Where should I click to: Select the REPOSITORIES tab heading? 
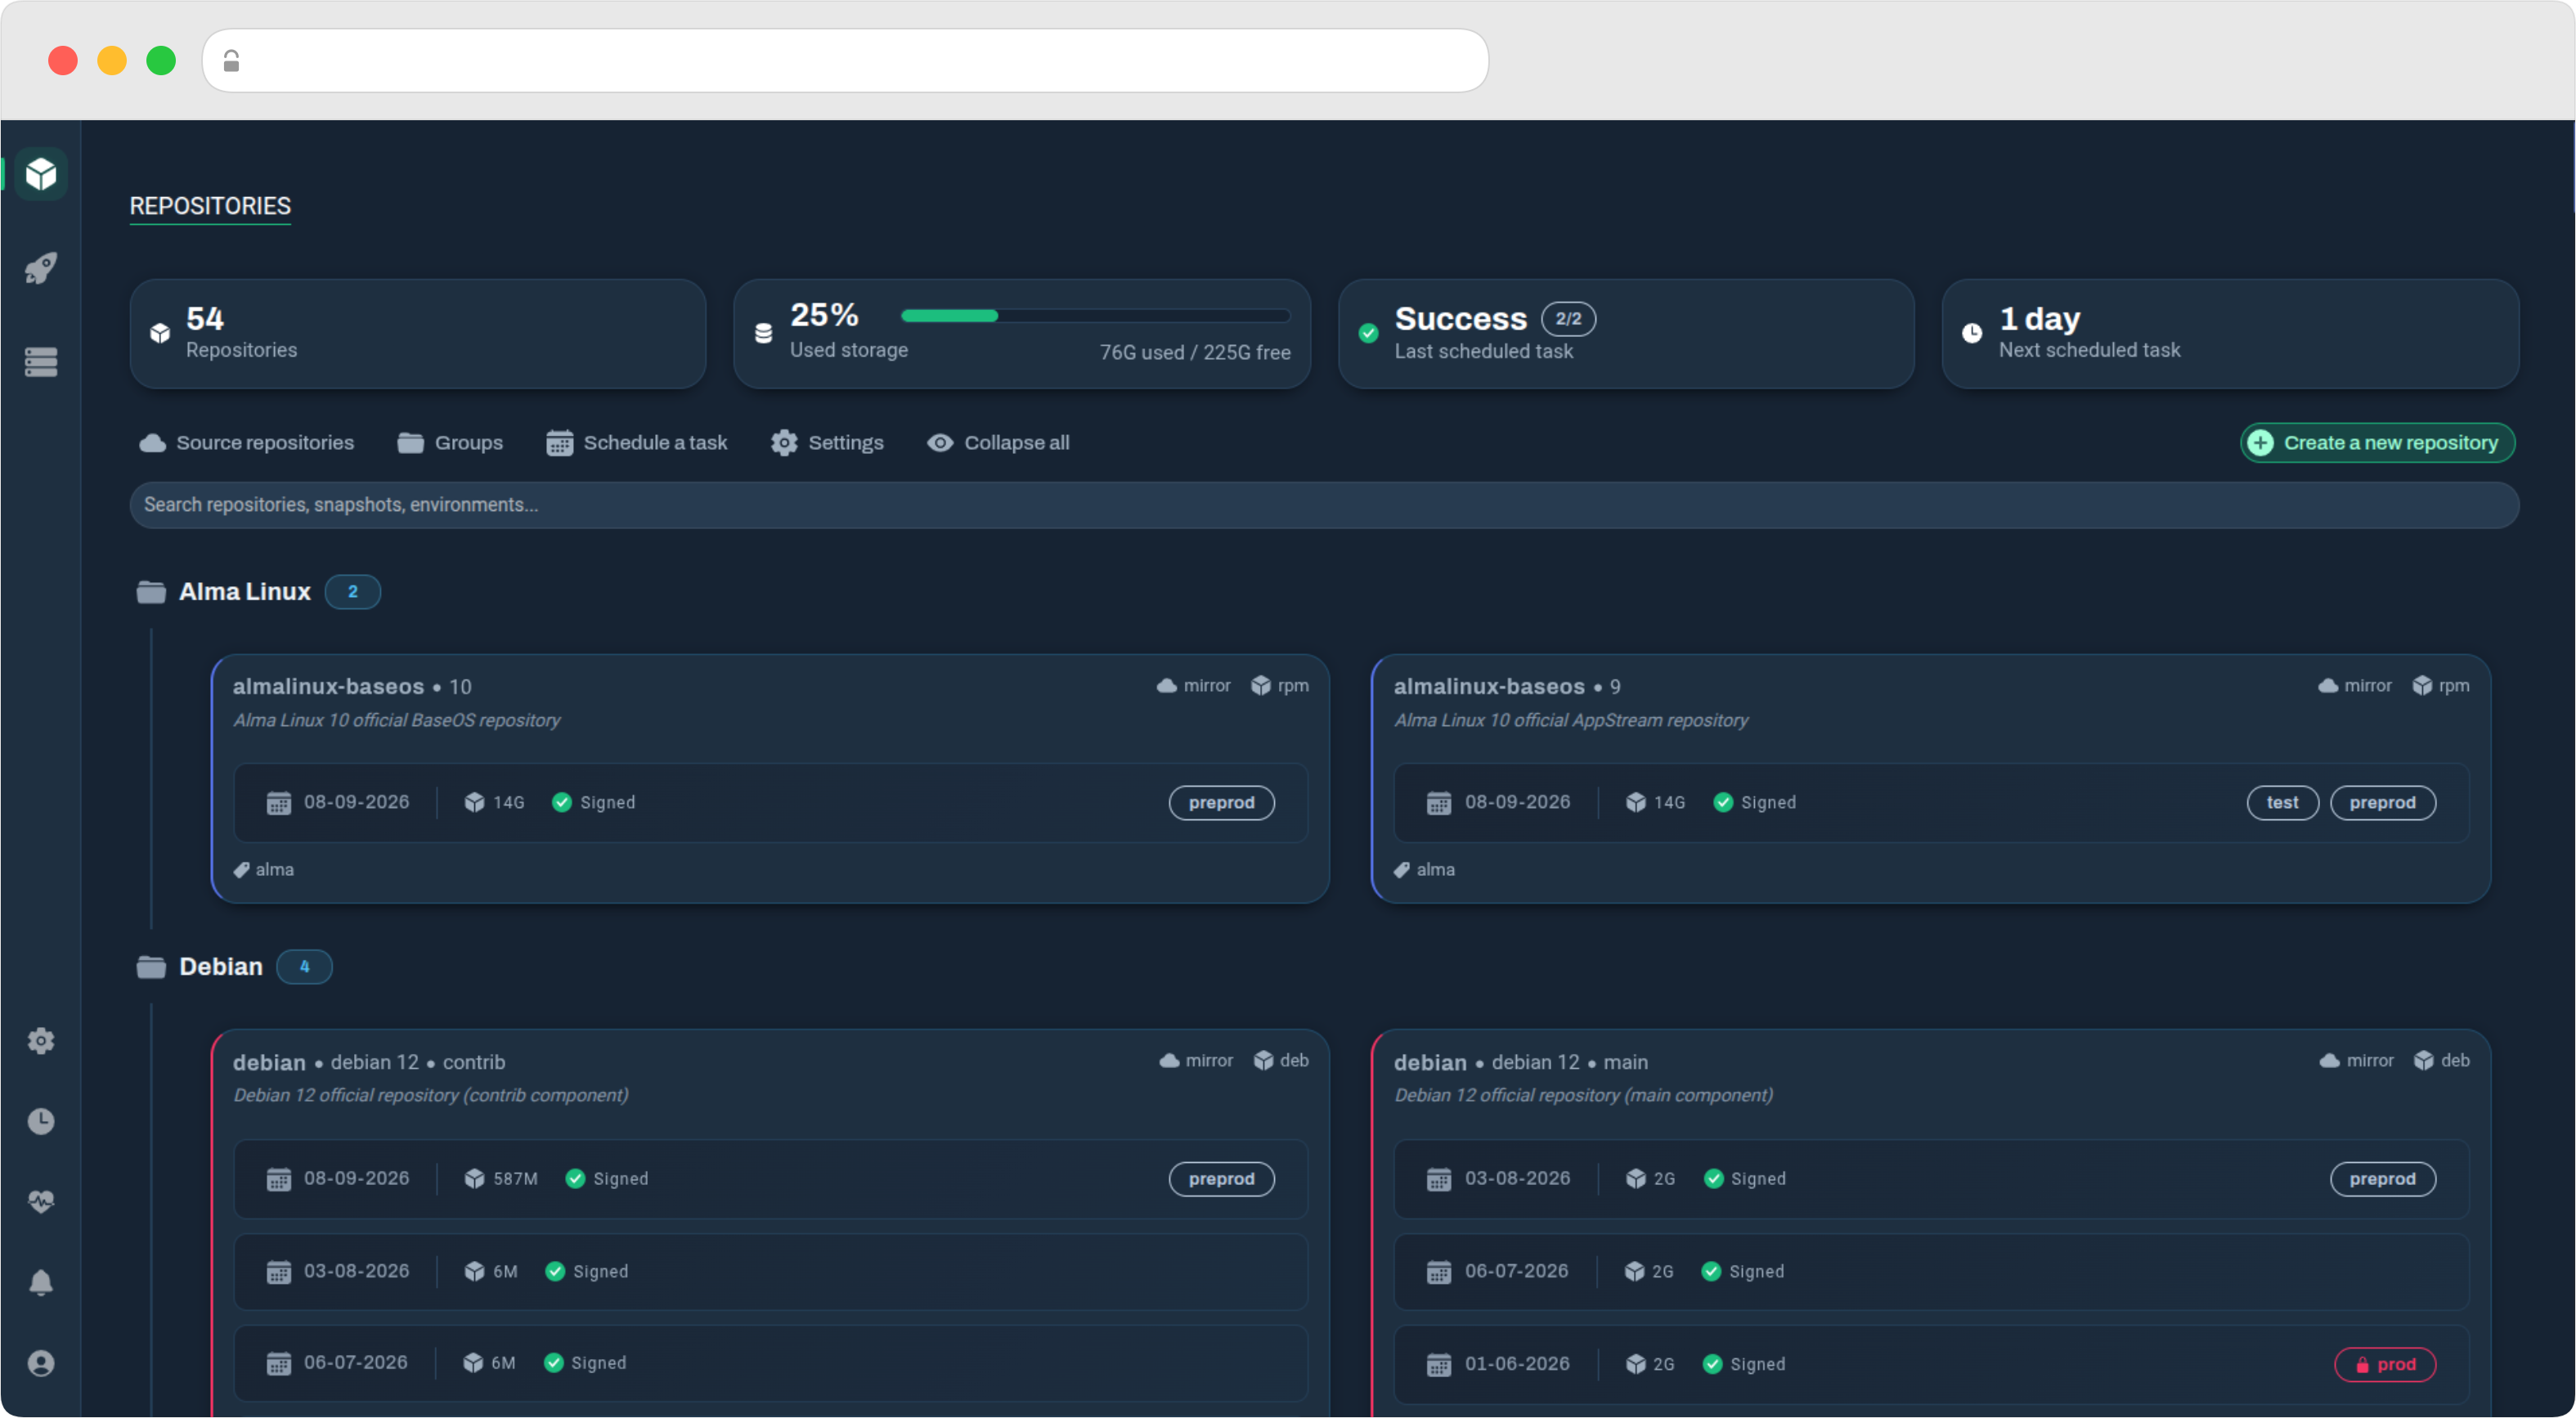(x=210, y=206)
